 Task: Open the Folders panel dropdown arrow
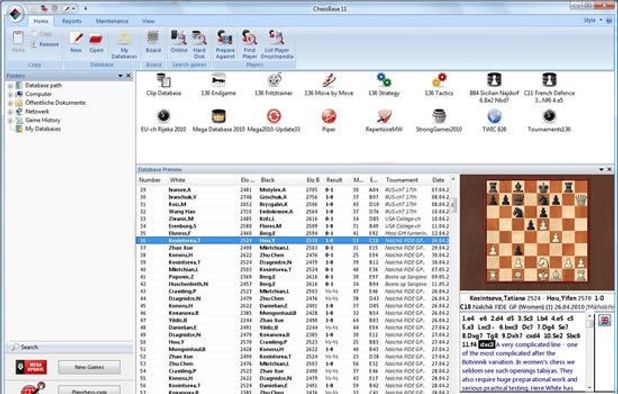point(121,76)
